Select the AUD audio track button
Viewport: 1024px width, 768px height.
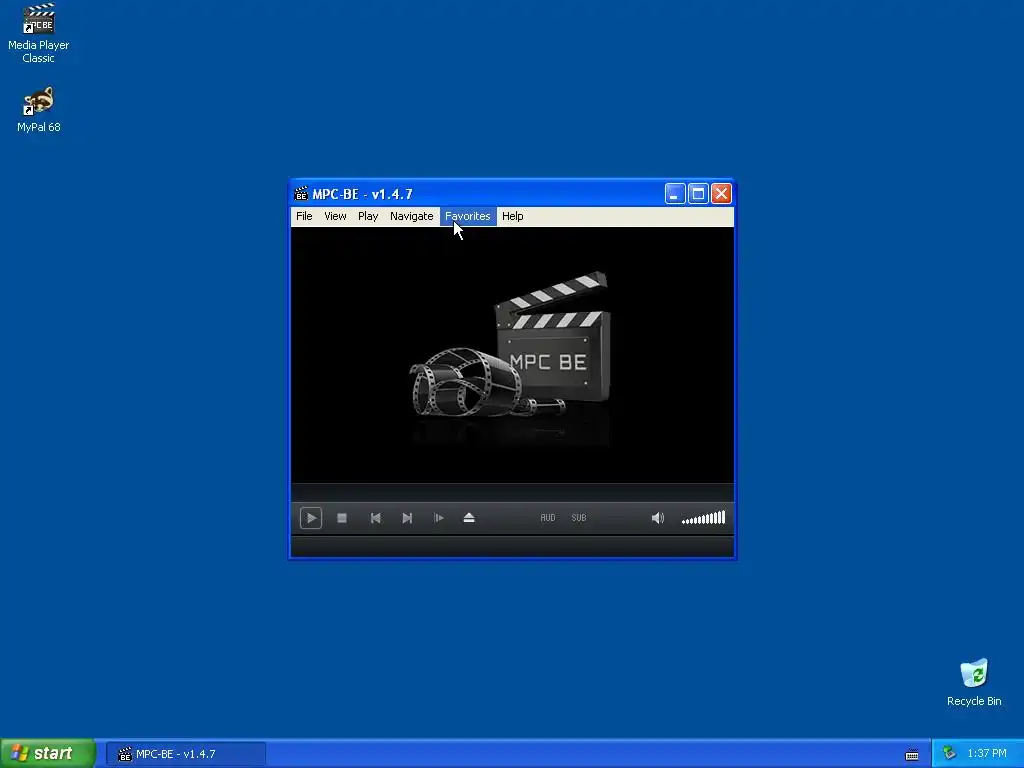(x=548, y=518)
